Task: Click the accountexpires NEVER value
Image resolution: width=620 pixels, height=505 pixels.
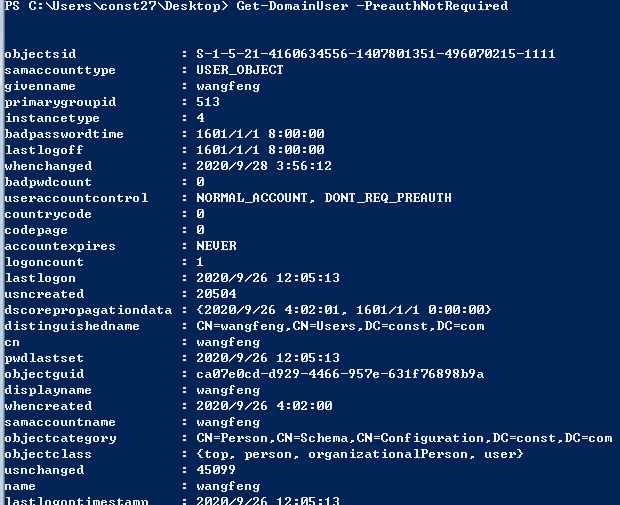Action: point(216,246)
